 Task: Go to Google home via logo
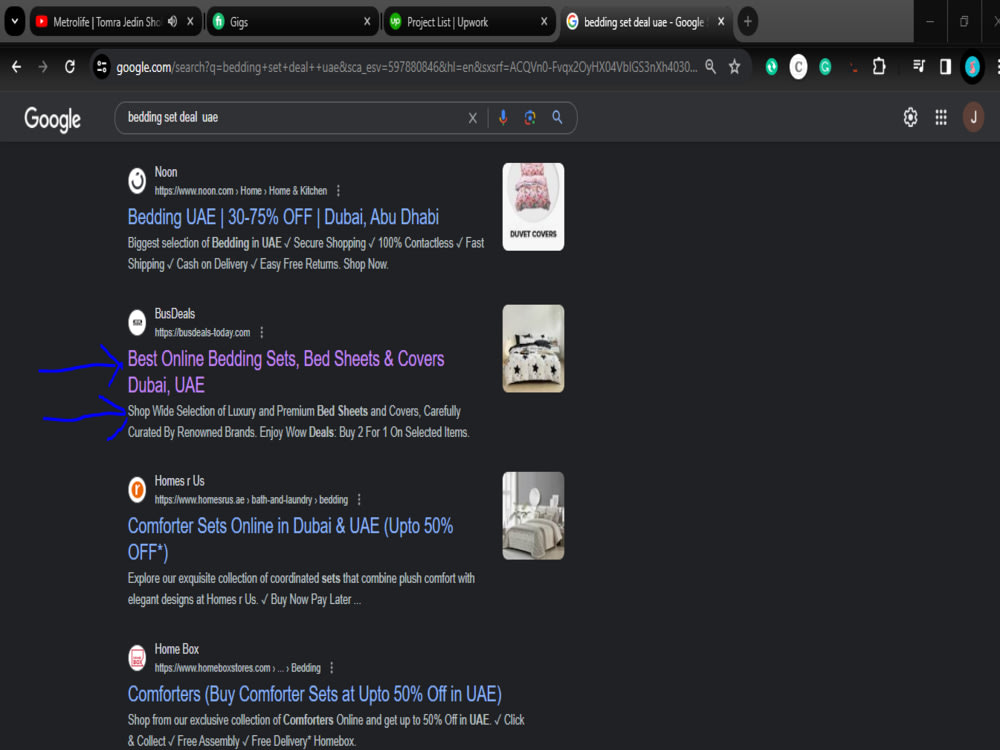point(52,119)
